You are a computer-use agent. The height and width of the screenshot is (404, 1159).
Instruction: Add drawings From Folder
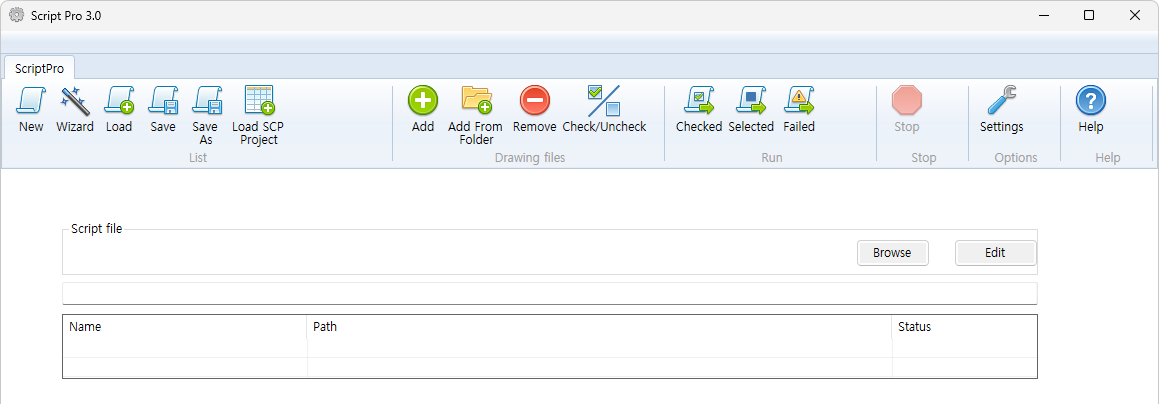475,115
